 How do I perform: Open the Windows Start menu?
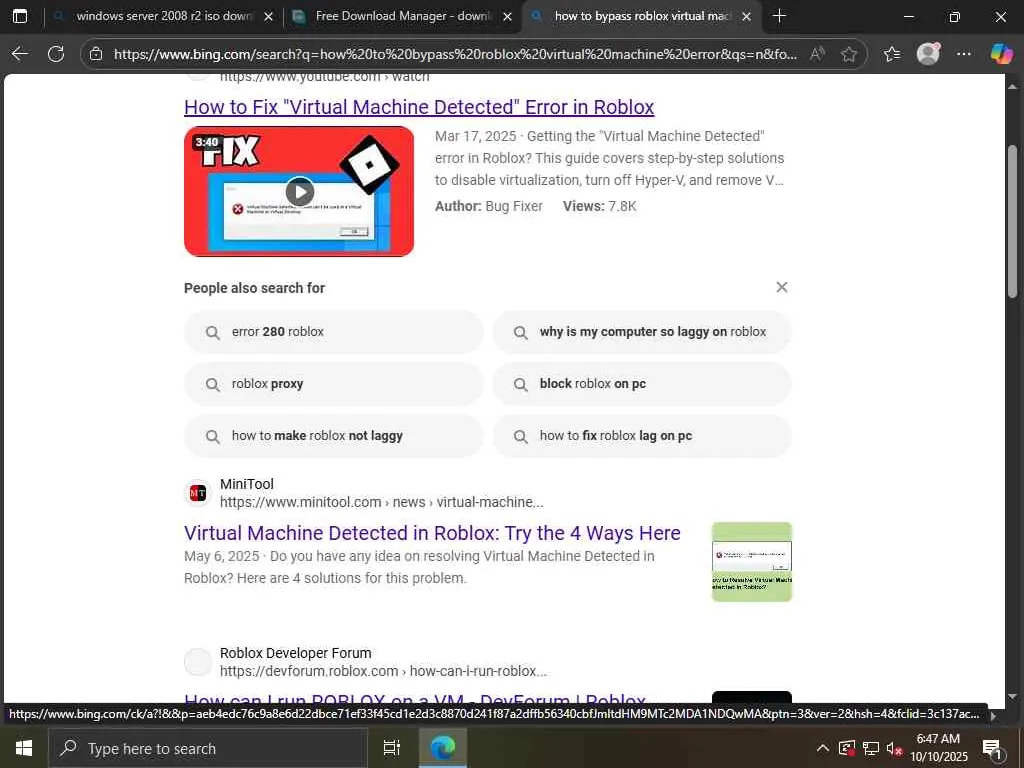click(24, 748)
